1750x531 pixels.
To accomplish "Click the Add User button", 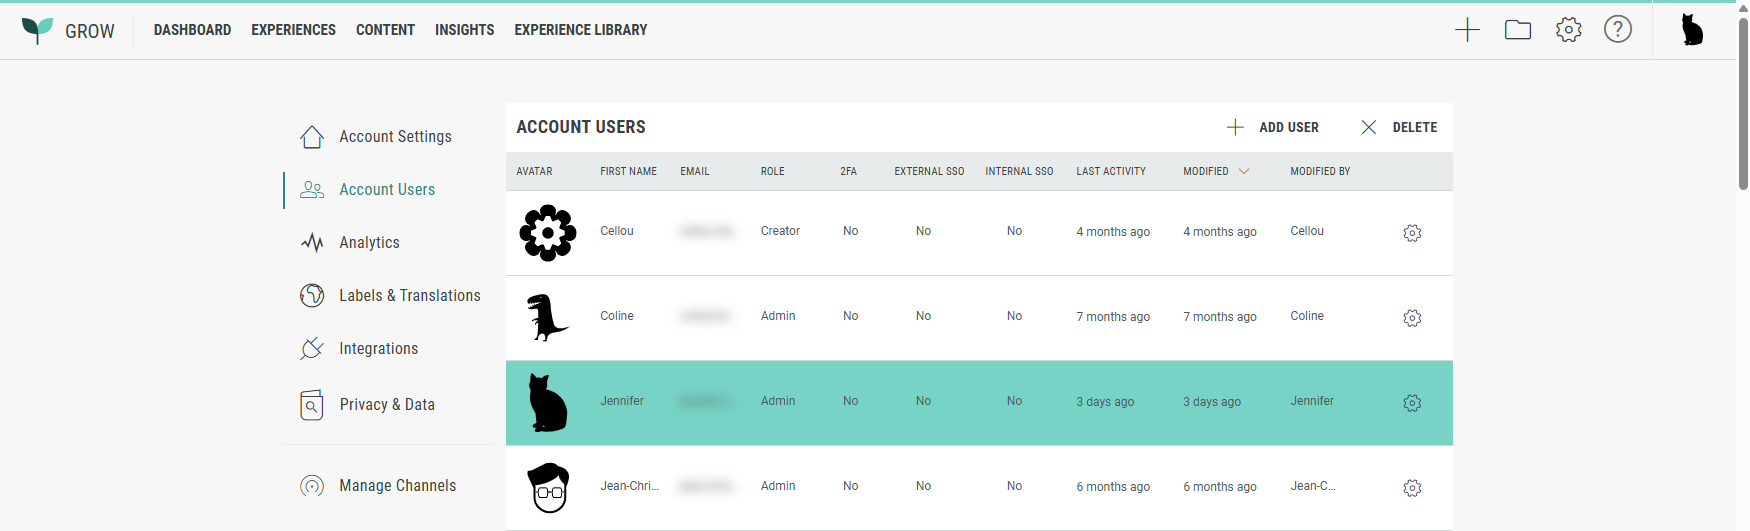I will [1273, 128].
